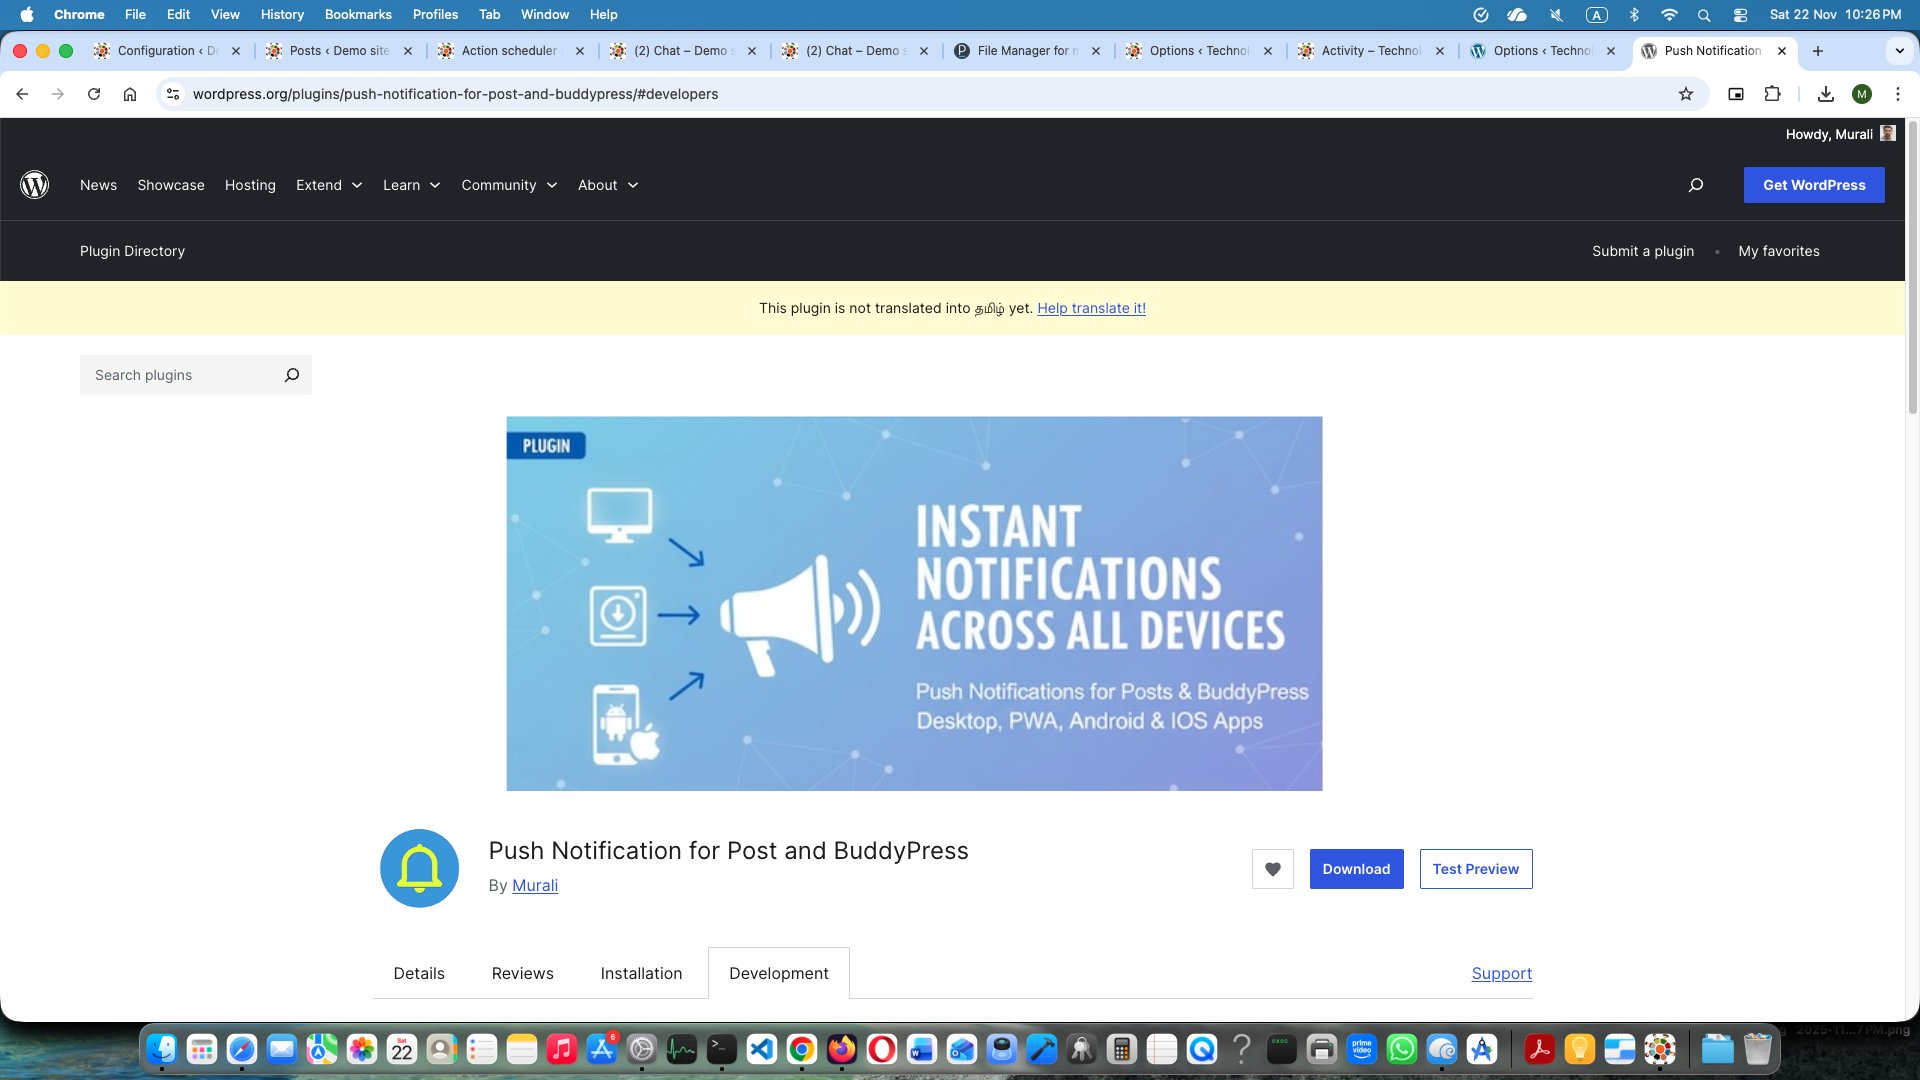Screen dimensions: 1920x1080
Task: Click the WordPress logo icon
Action: coord(35,185)
